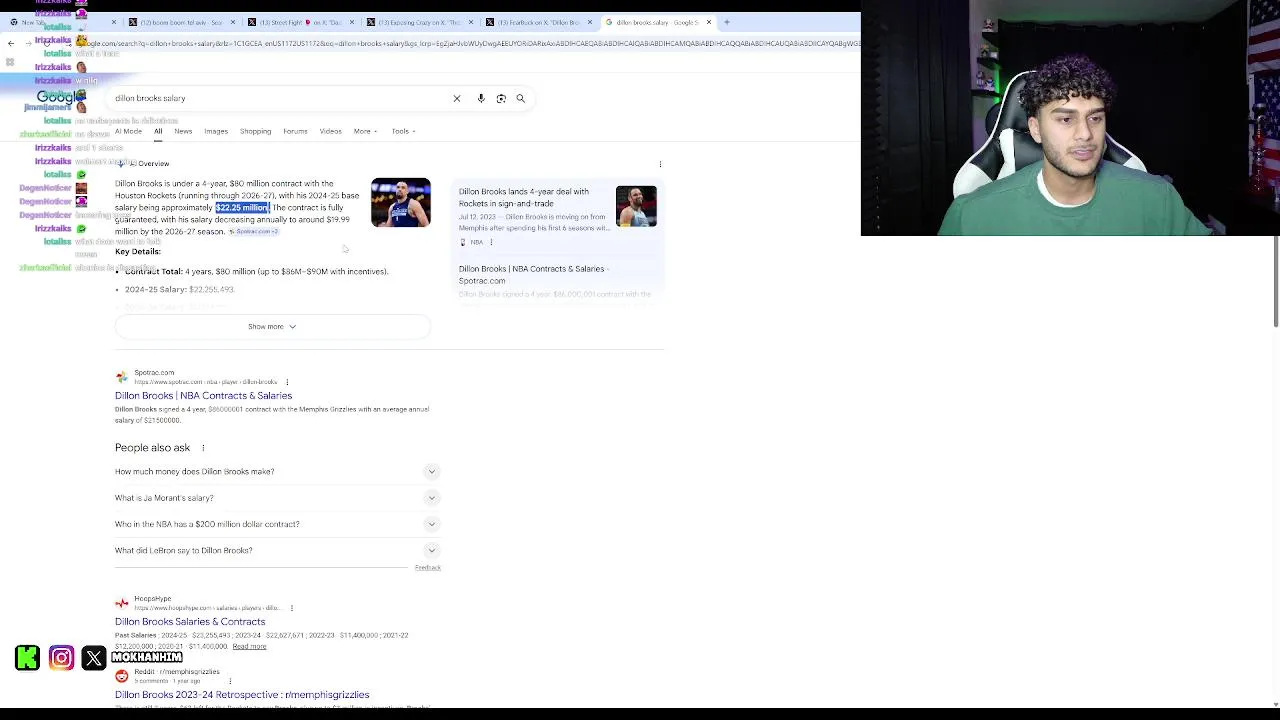Expand 'How much money does Dillon Brooks make?'
Viewport: 1280px width, 720px height.
tap(277, 471)
